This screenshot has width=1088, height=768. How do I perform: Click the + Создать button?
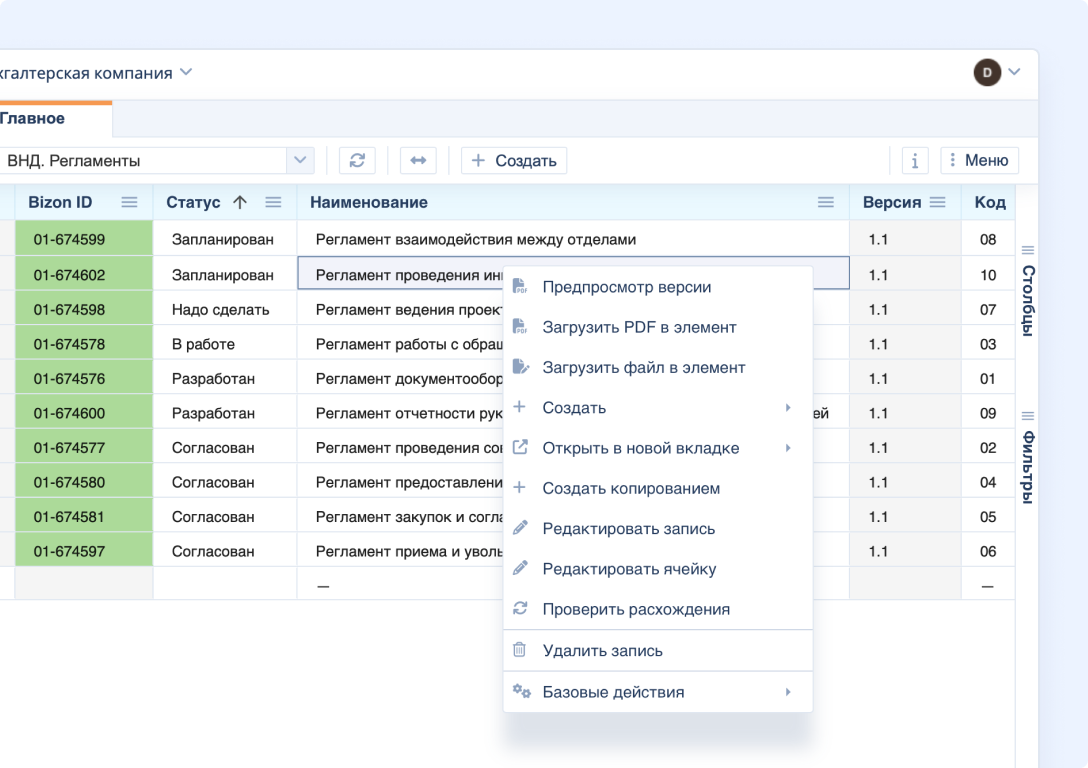click(x=513, y=160)
